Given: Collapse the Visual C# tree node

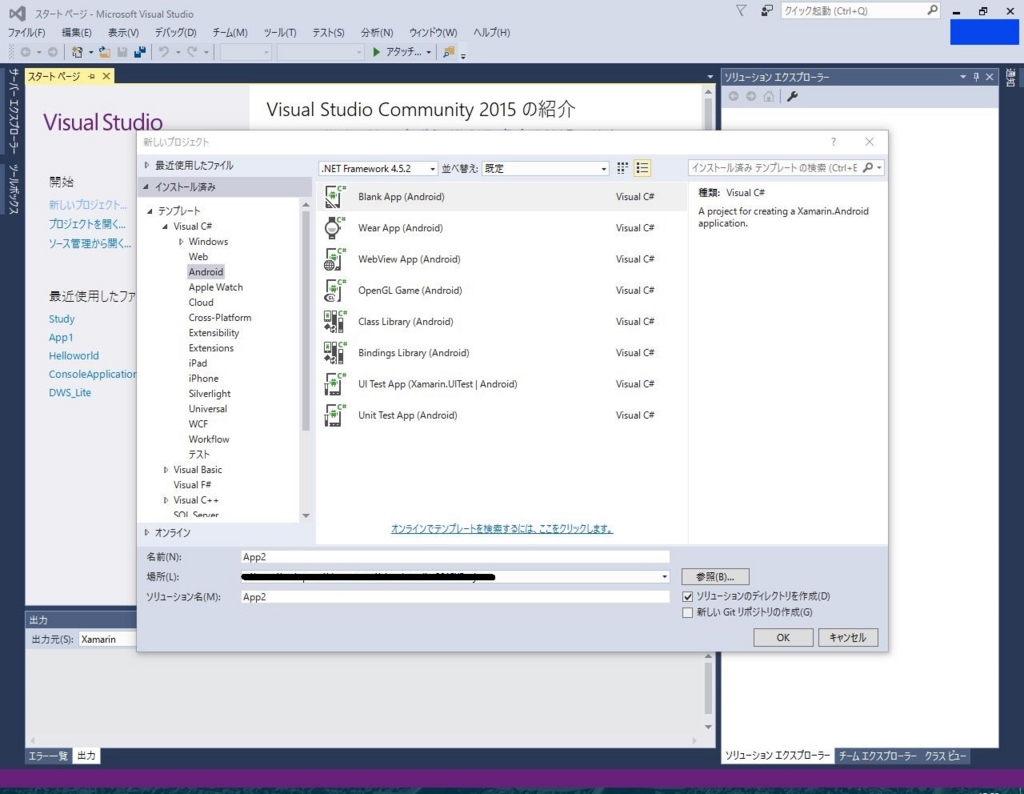Looking at the screenshot, I should coord(165,227).
